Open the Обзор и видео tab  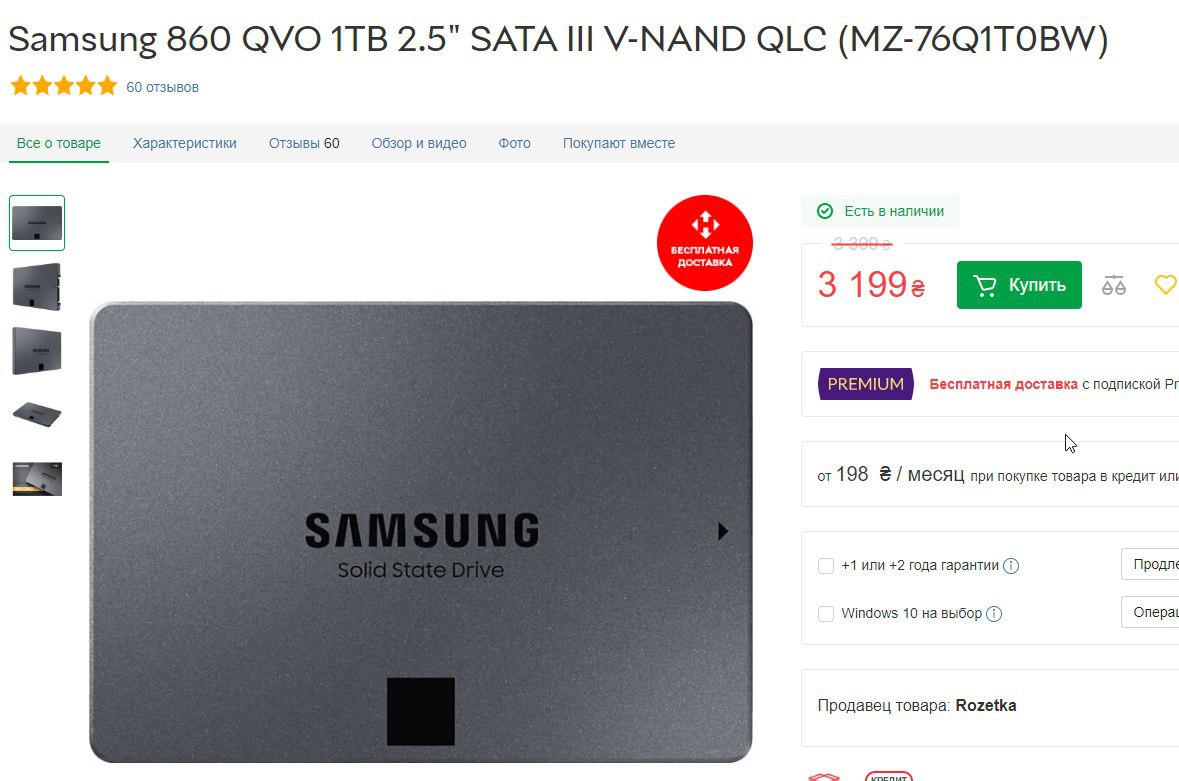pos(419,143)
